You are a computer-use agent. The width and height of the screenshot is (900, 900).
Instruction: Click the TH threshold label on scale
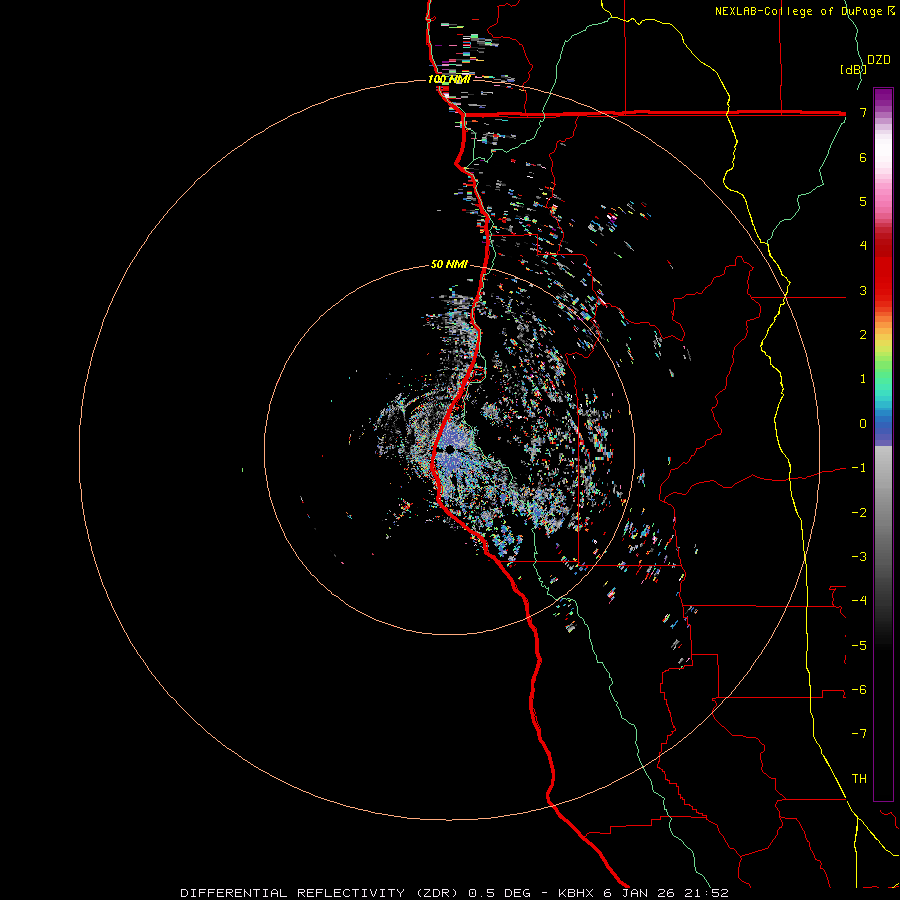click(859, 779)
